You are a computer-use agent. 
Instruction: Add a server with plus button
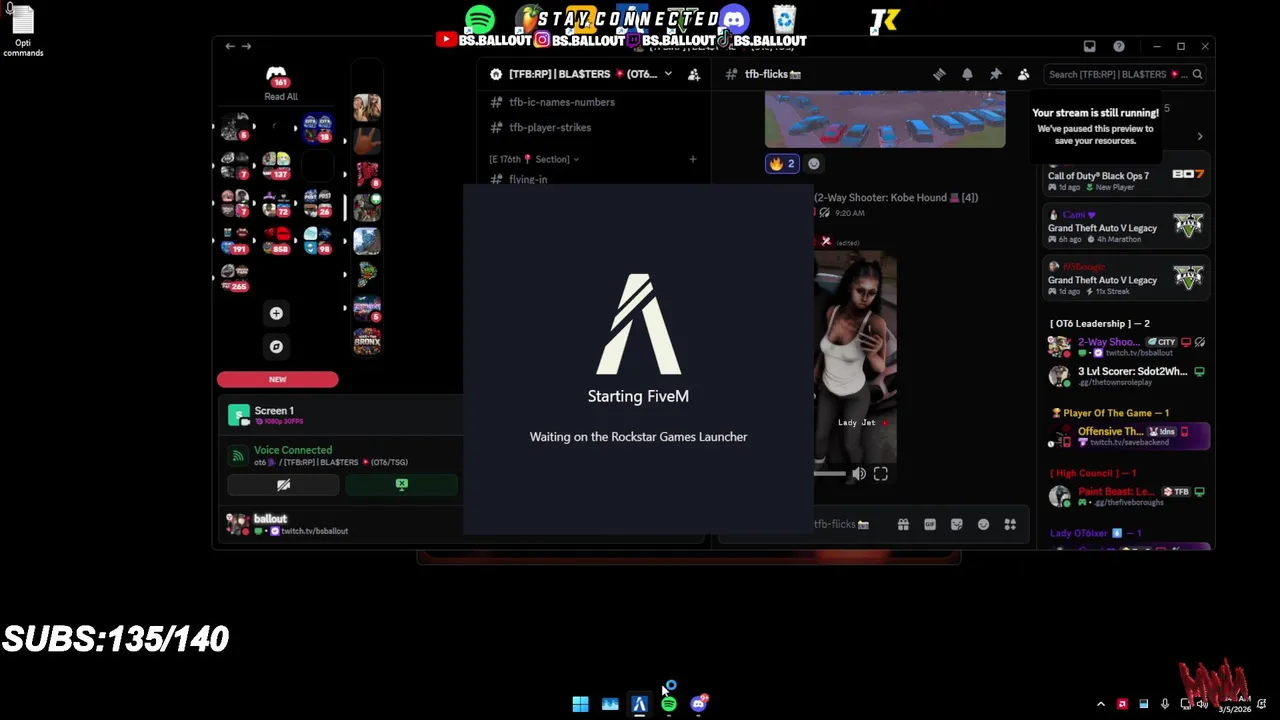(x=276, y=313)
